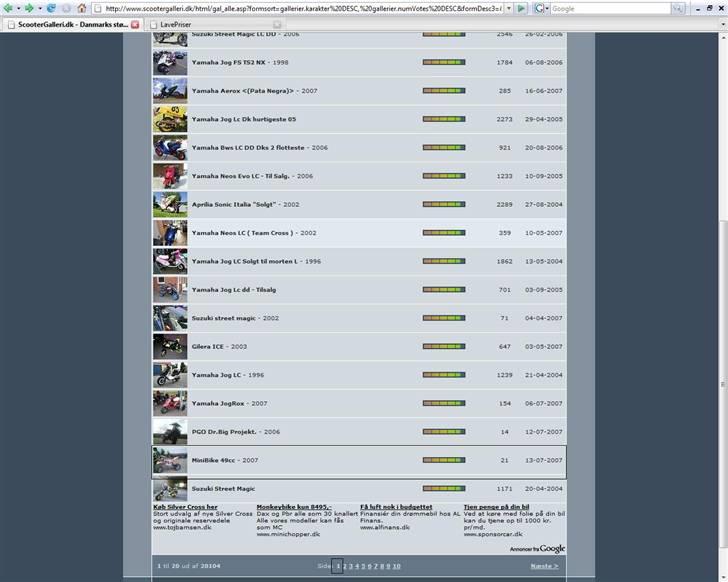This screenshot has width=728, height=582.
Task: Click the browser Back arrow icon
Action: 8,8
